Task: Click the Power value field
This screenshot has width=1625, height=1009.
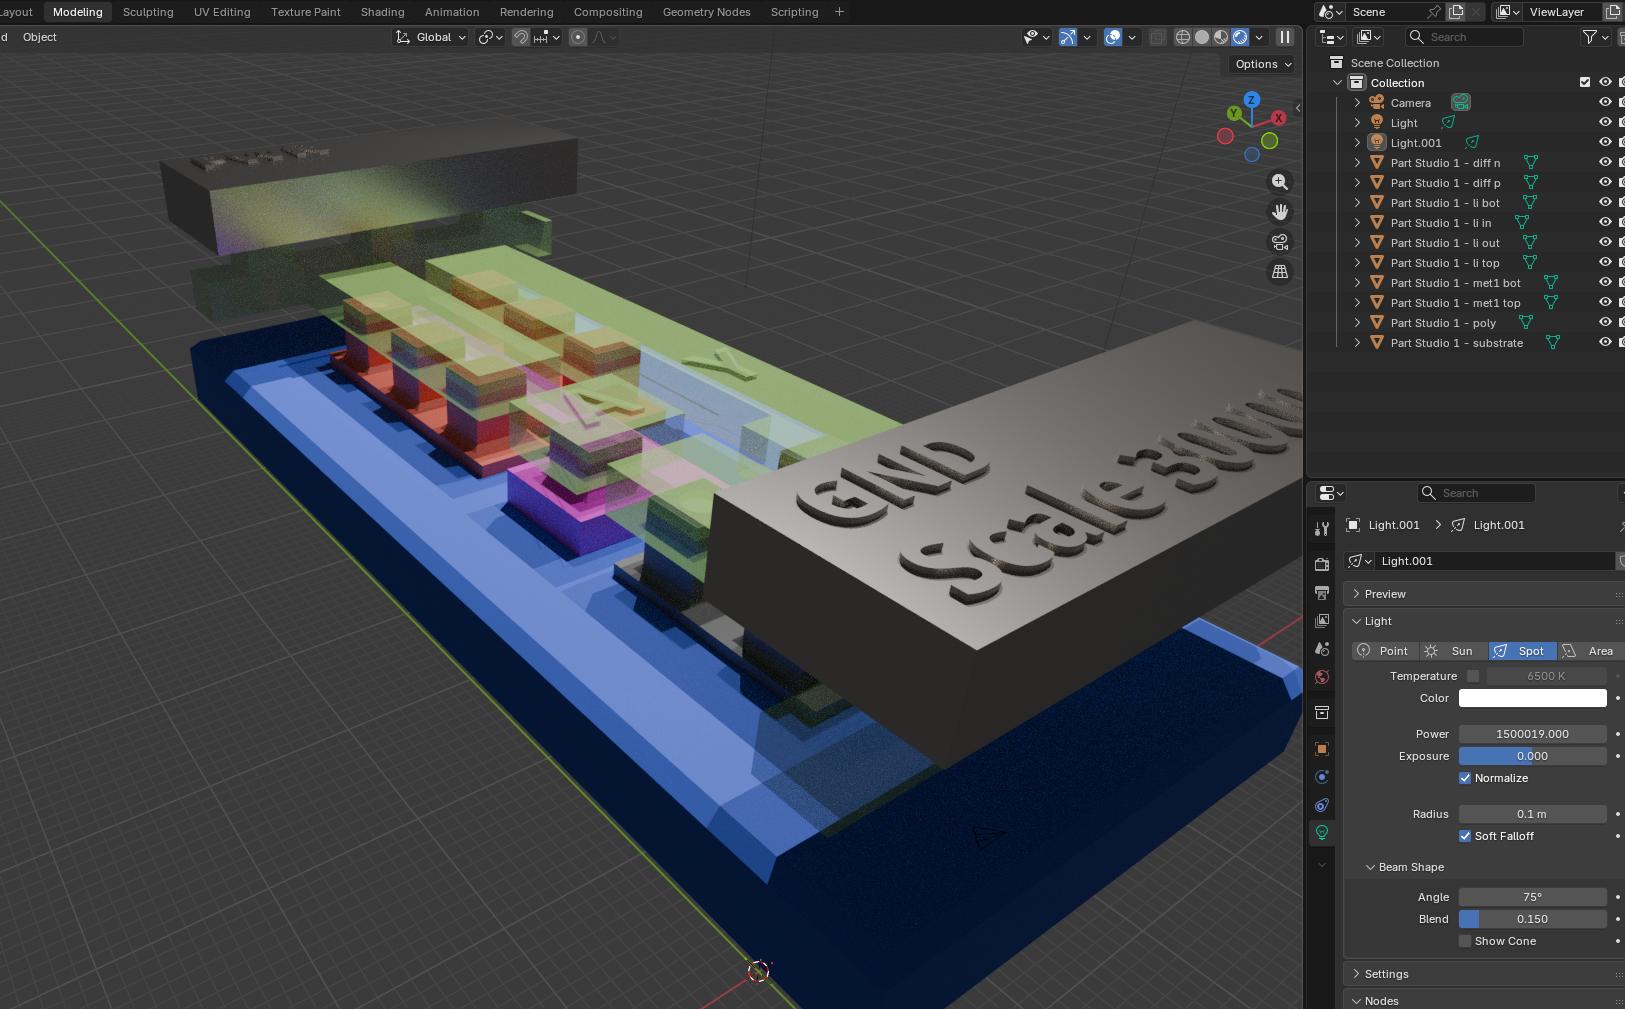Action: click(x=1532, y=733)
